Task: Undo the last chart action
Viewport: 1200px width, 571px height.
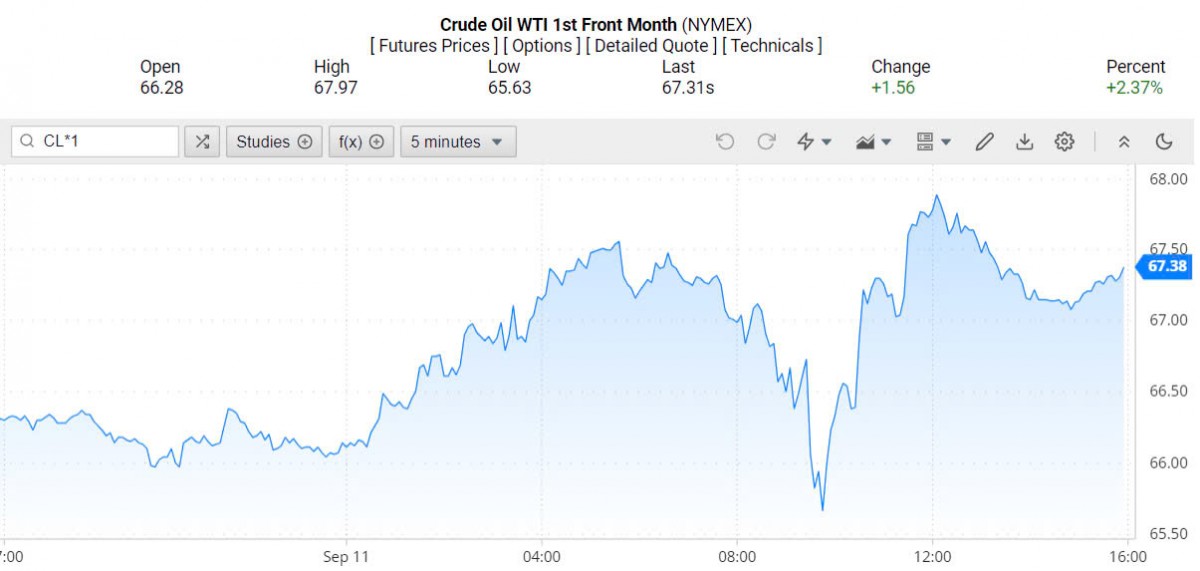Action: click(725, 142)
